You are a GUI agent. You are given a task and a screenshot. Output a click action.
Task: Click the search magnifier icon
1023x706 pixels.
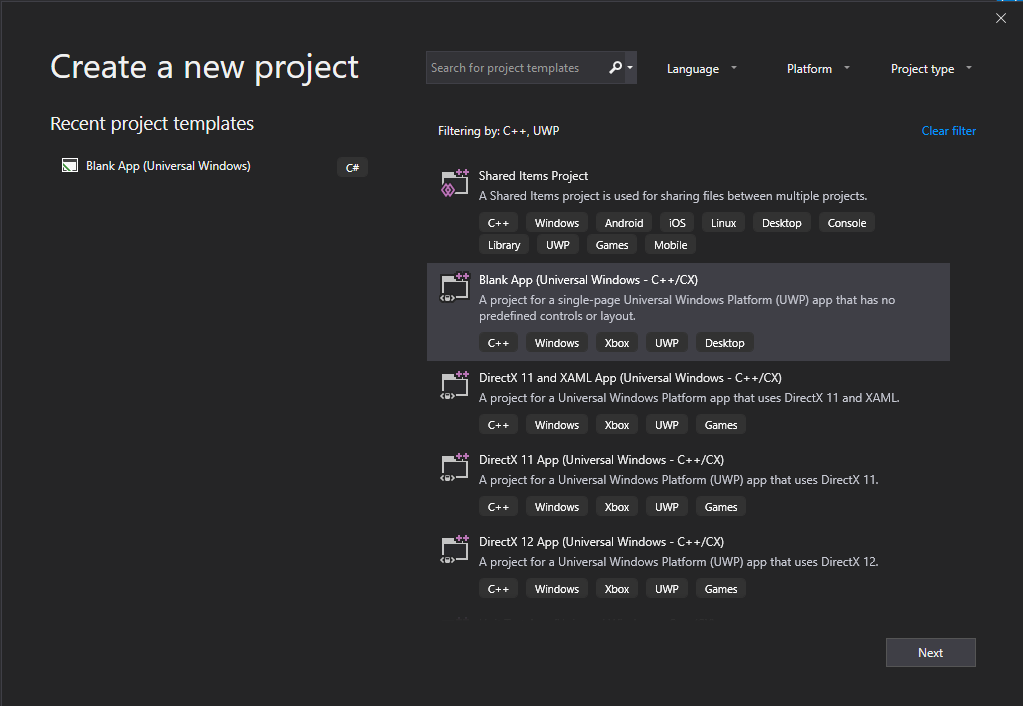tap(615, 67)
